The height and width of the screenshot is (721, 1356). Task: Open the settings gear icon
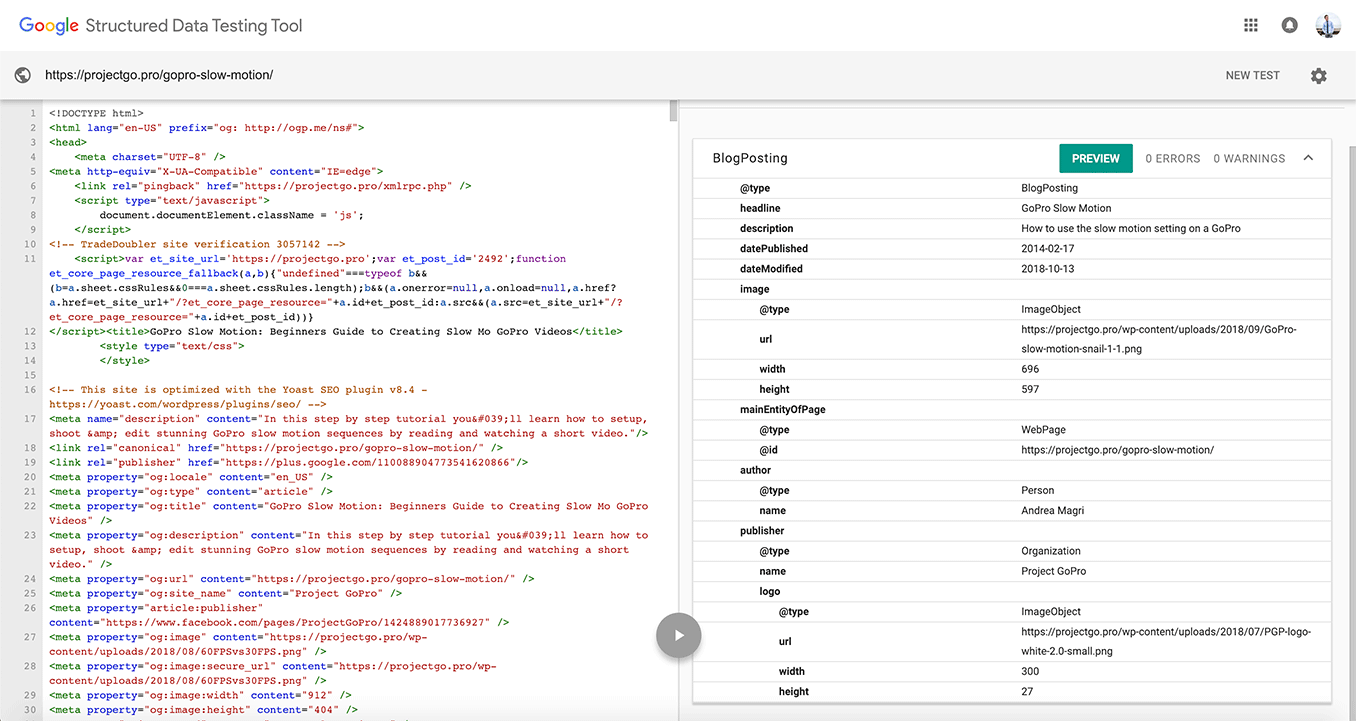tap(1319, 76)
